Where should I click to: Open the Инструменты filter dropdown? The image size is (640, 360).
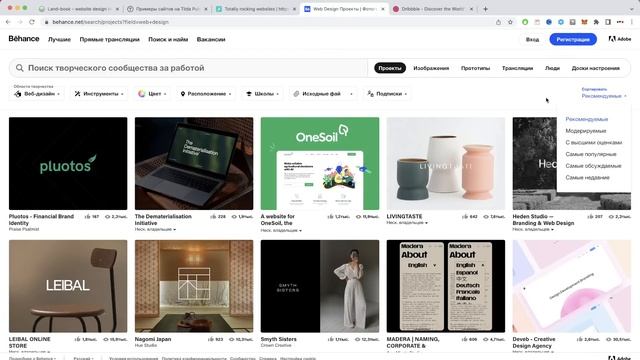click(99, 94)
